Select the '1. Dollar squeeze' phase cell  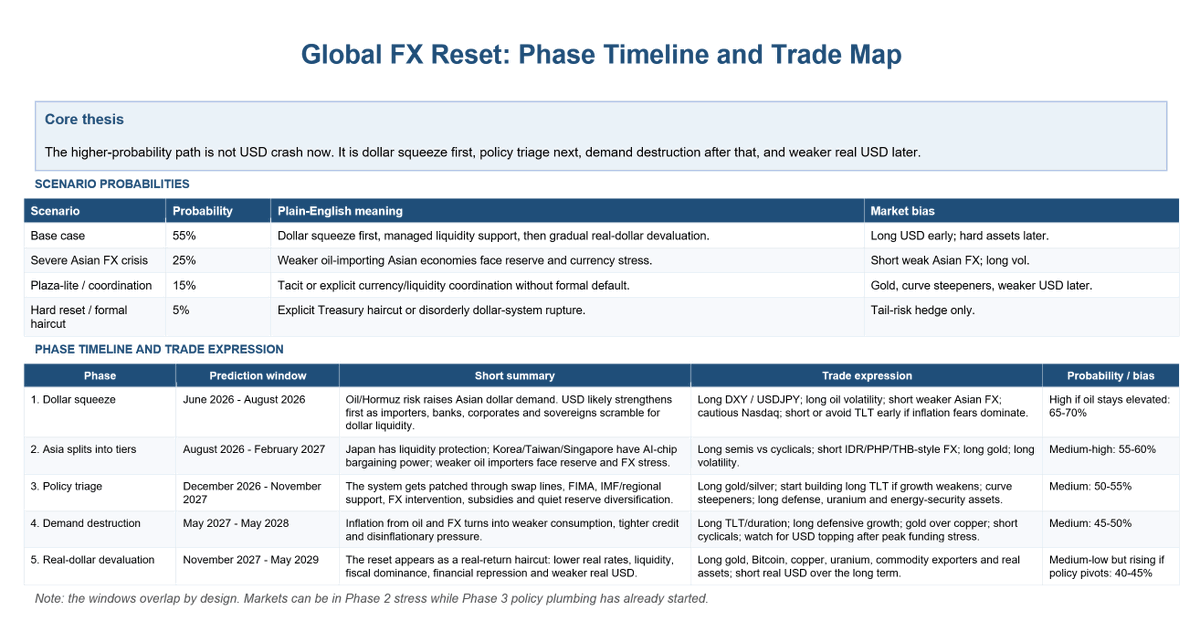click(x=100, y=412)
